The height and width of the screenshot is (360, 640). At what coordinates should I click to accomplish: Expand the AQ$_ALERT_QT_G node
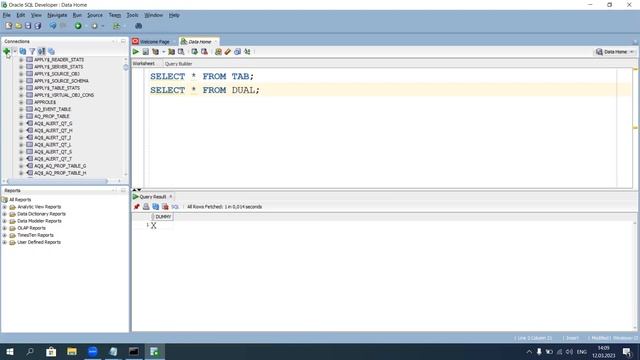coord(21,123)
